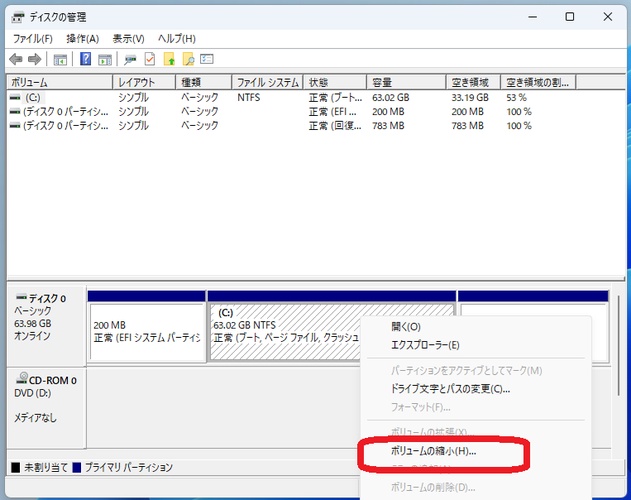Click the page with red checkmark icon
This screenshot has width=631, height=500.
pos(150,59)
